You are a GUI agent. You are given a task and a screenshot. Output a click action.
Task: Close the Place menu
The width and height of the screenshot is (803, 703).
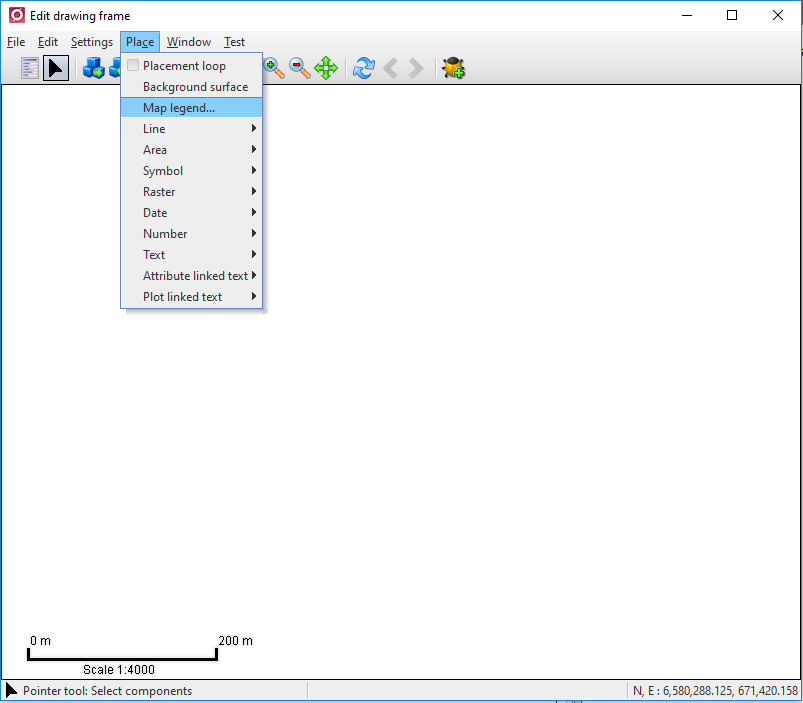click(140, 42)
